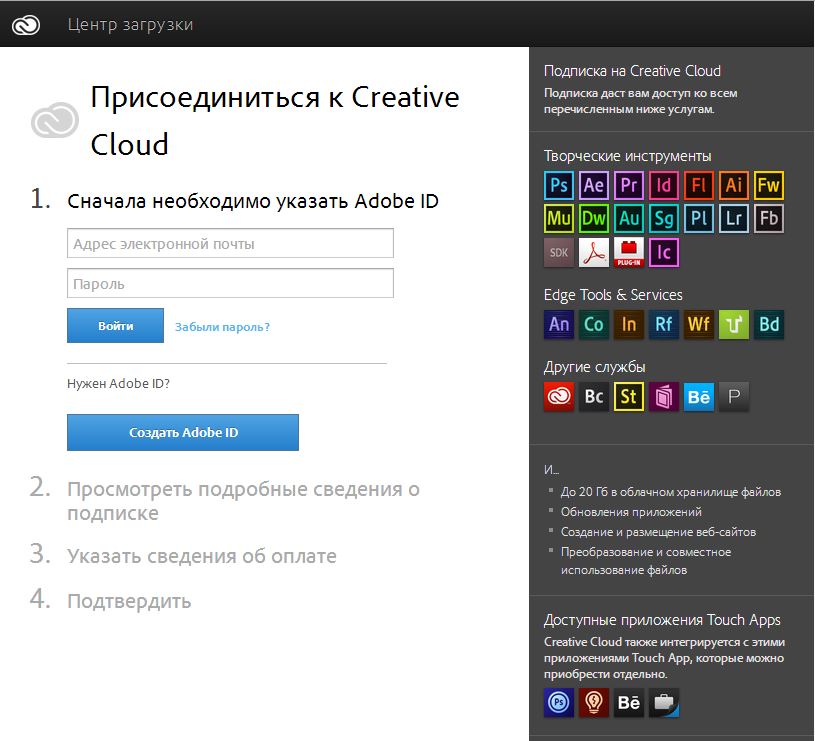Select the Photoshop Touch app icon
This screenshot has height=741, width=815.
(x=559, y=703)
